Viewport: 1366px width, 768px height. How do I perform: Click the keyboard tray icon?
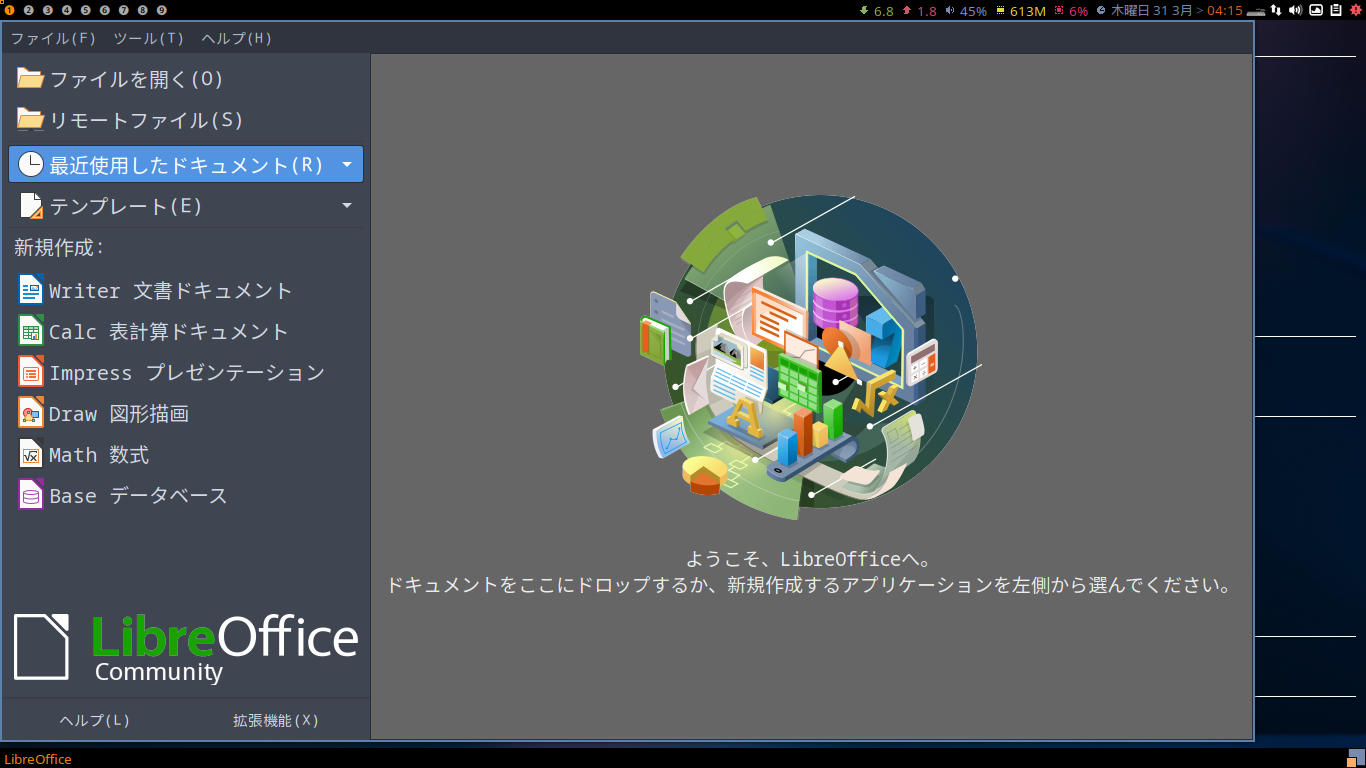coord(1256,11)
